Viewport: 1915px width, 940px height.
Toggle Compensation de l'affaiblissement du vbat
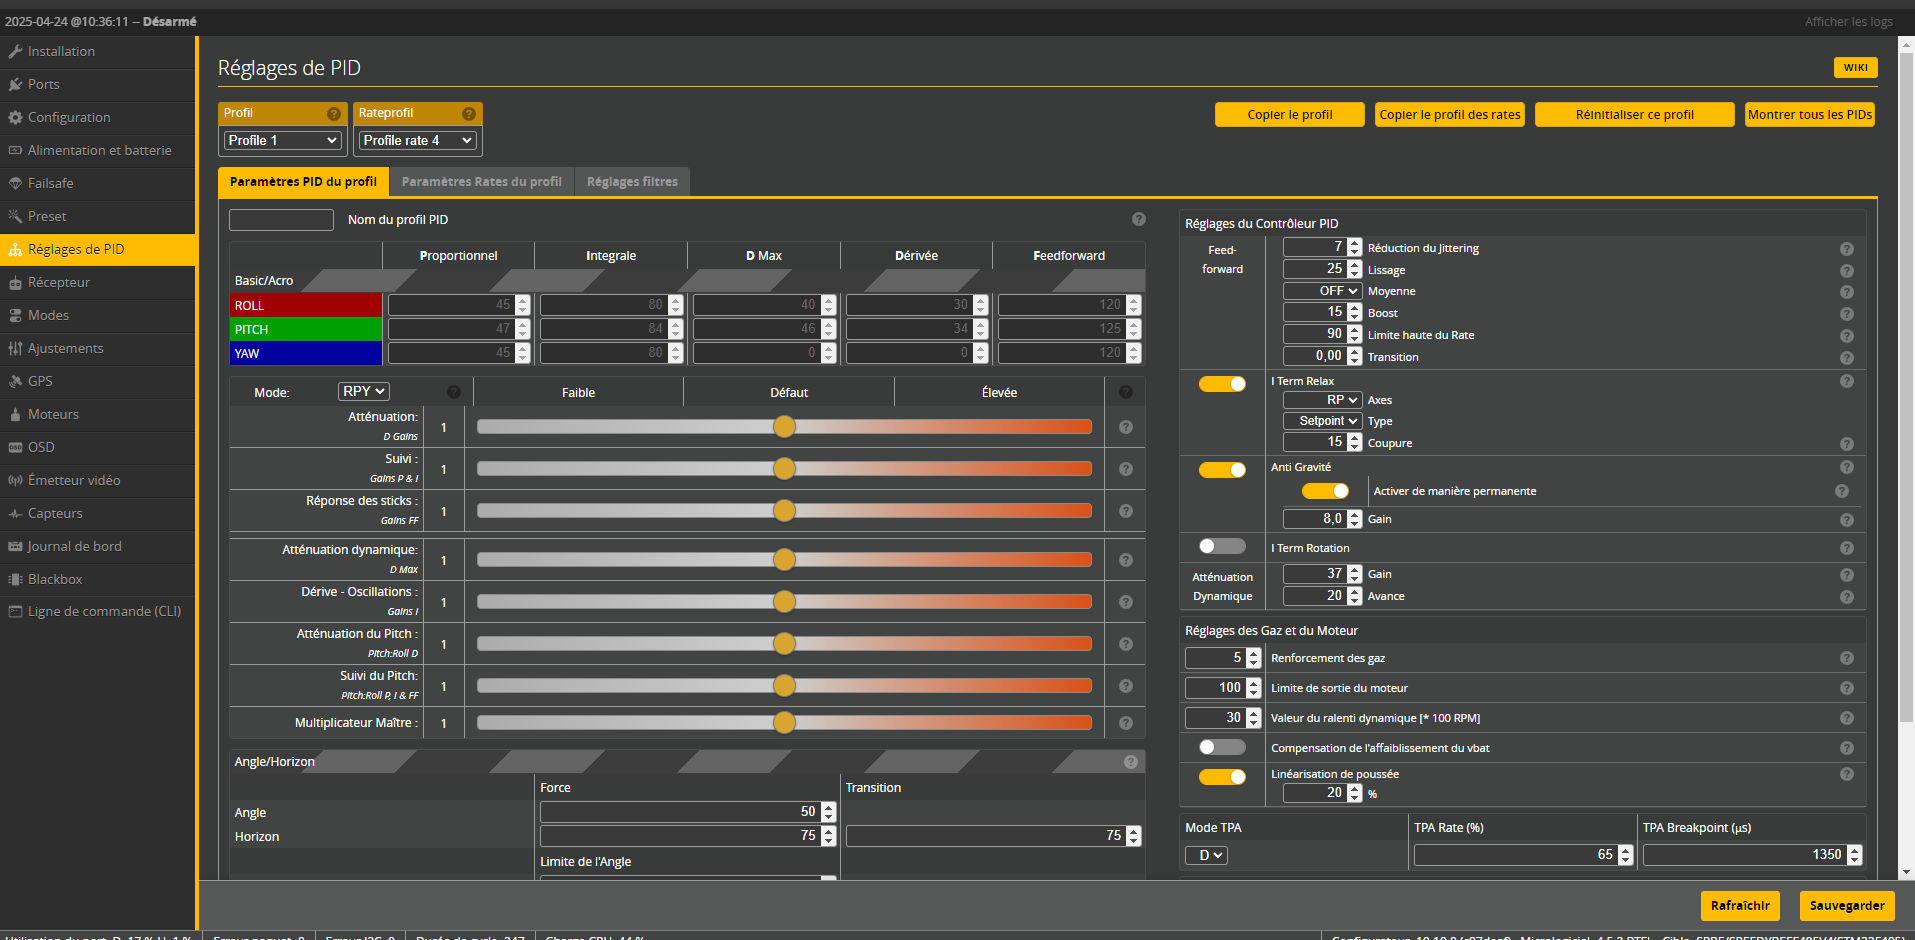tap(1222, 747)
